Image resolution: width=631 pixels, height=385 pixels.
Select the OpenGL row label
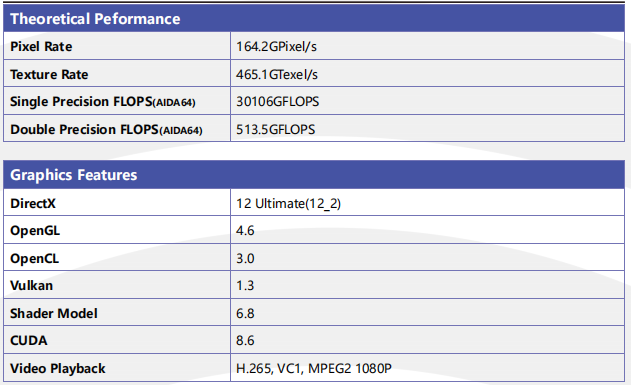[35, 231]
